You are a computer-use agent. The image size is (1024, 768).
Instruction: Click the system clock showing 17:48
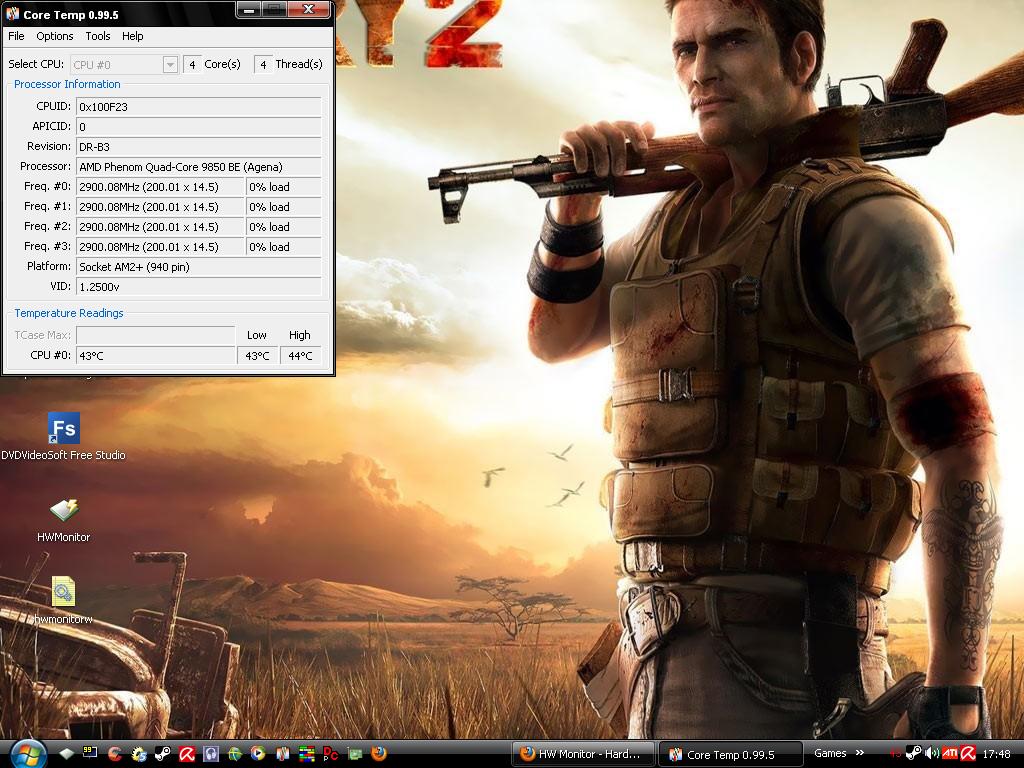[997, 754]
